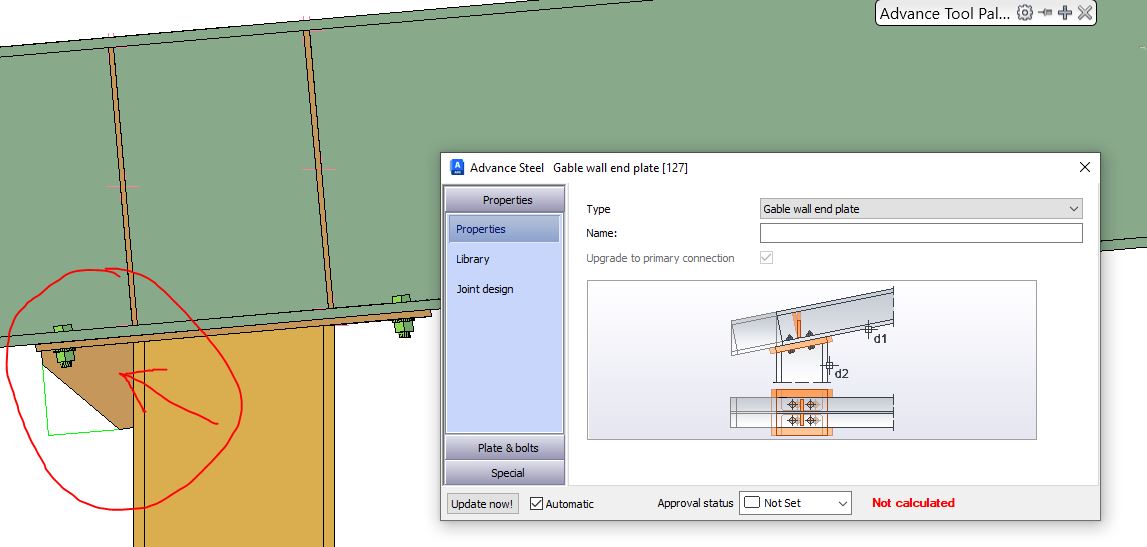This screenshot has height=547, width=1147.
Task: Open Advance Tool Palette settings gear
Action: tap(1024, 13)
